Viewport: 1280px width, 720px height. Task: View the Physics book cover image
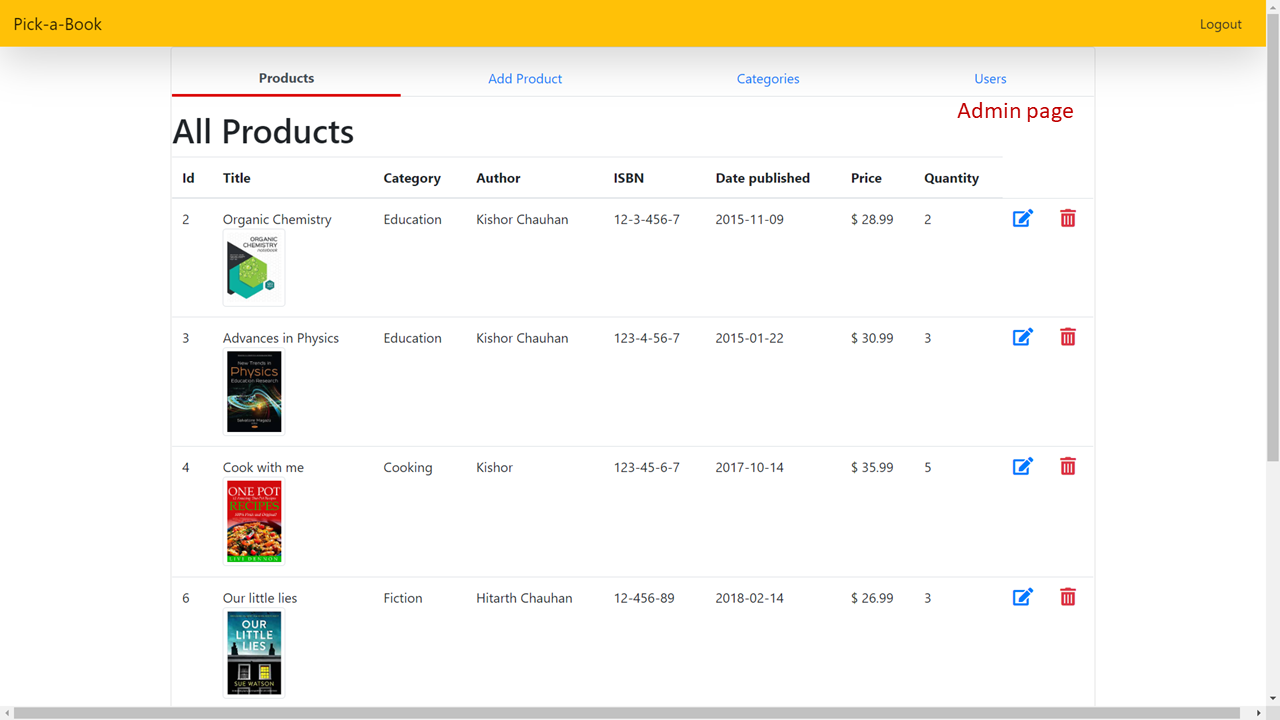coord(254,391)
